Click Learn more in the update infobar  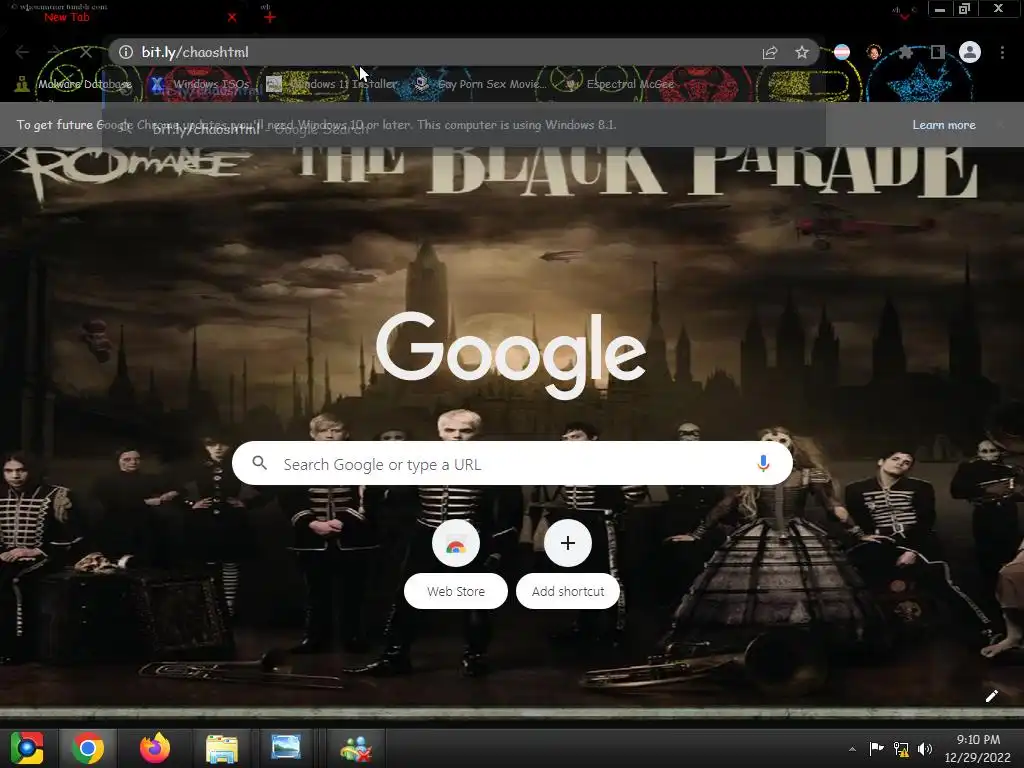(x=944, y=125)
